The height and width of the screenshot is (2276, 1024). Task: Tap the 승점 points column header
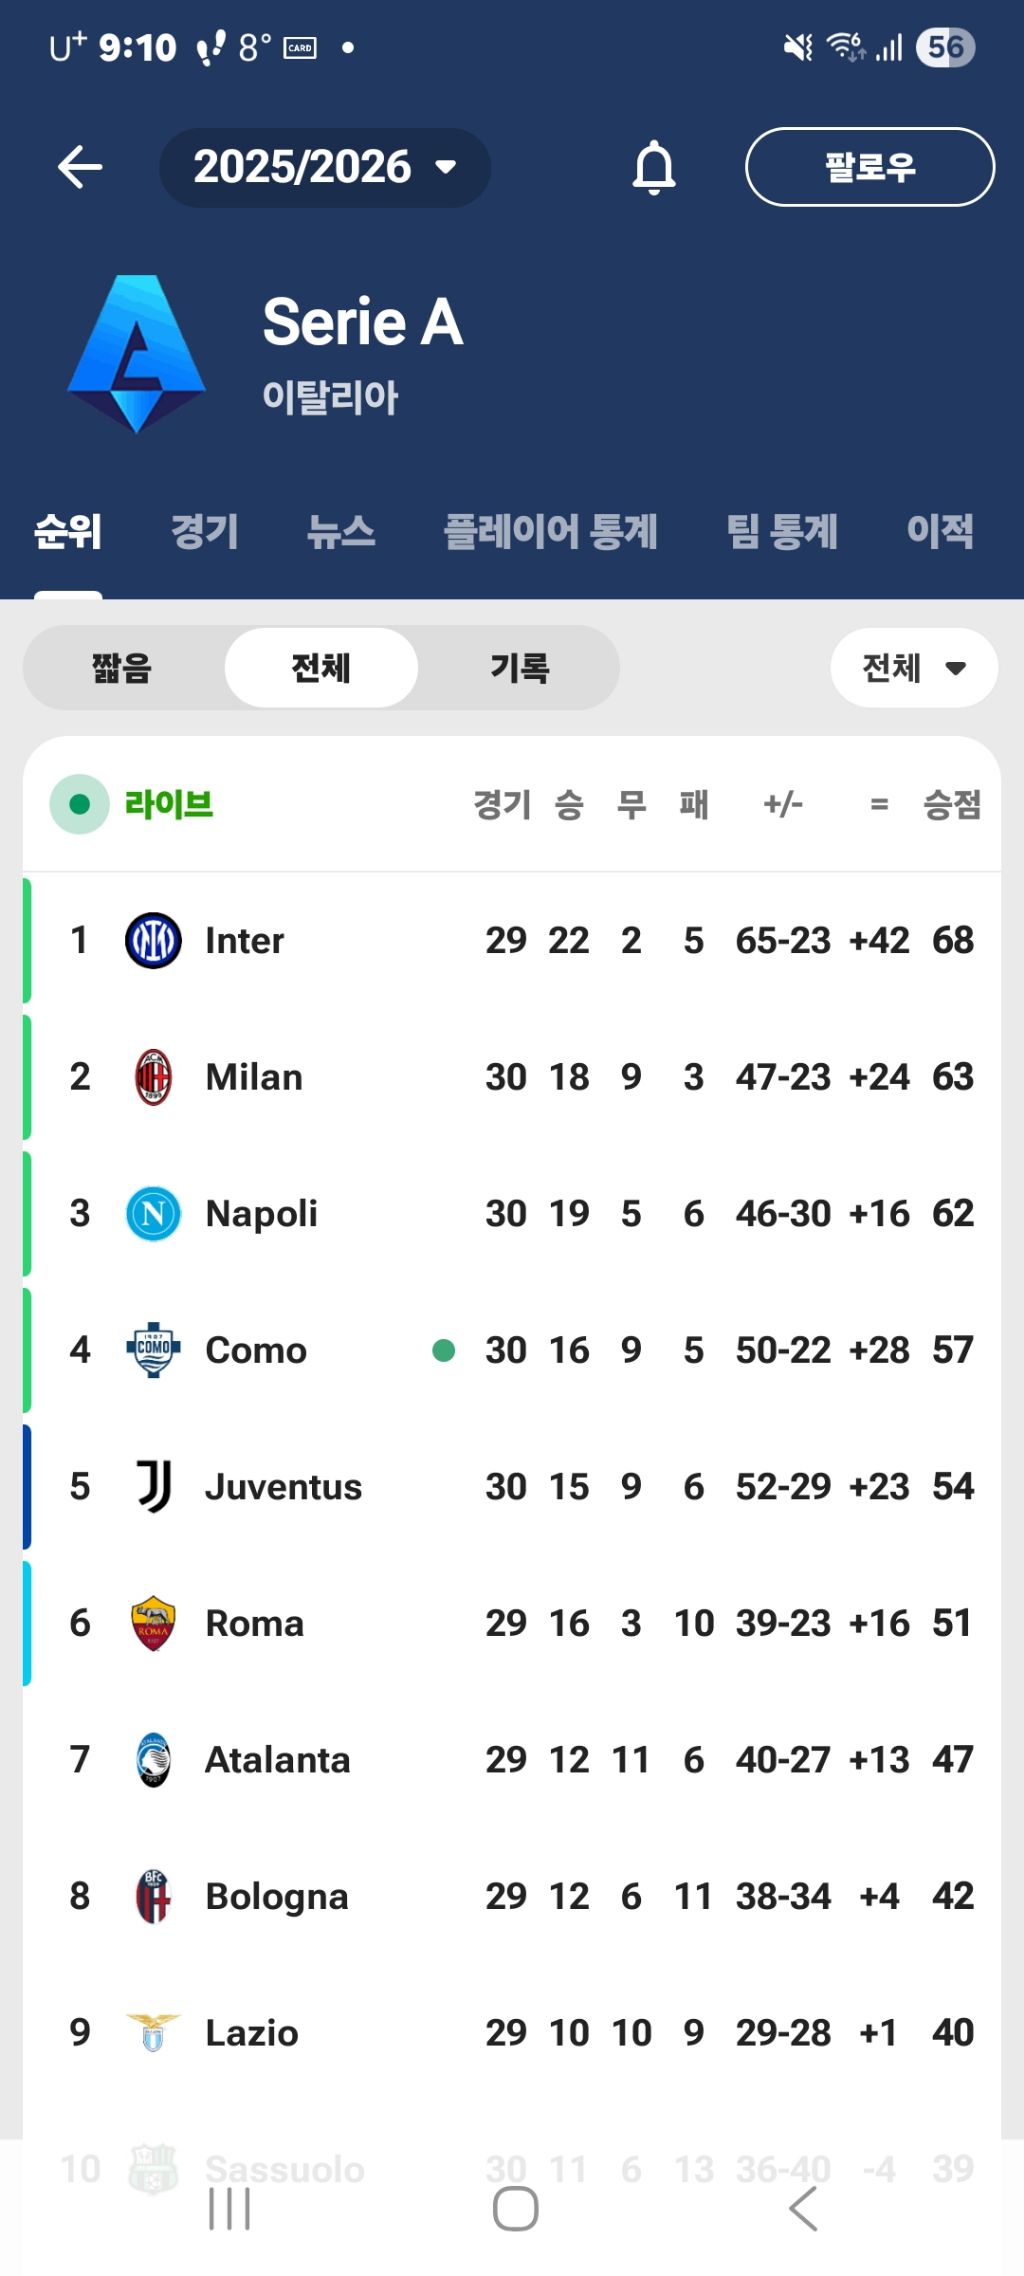[x=951, y=804]
